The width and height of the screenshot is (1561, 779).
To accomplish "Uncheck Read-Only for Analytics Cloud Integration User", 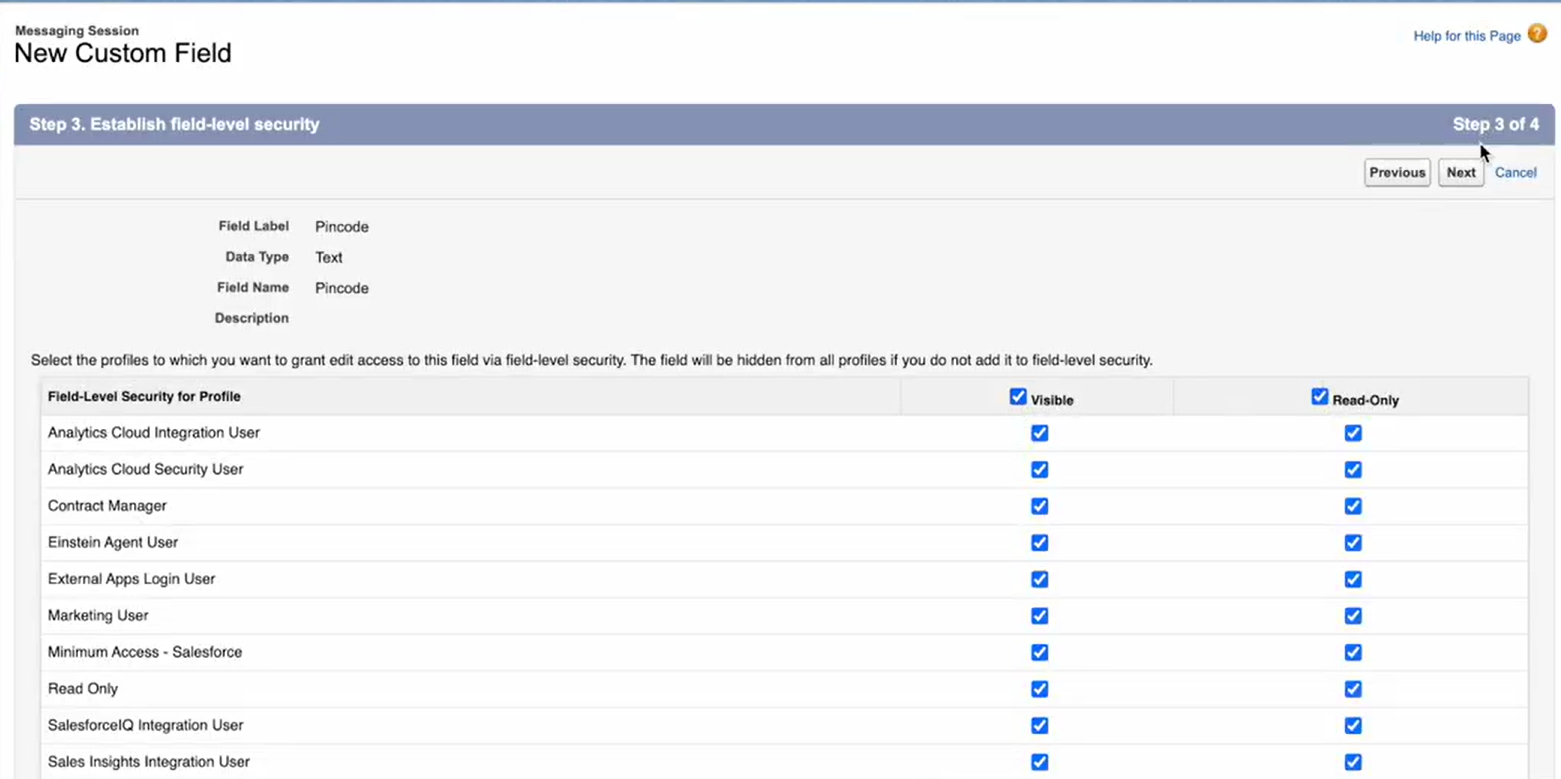I will tap(1352, 433).
